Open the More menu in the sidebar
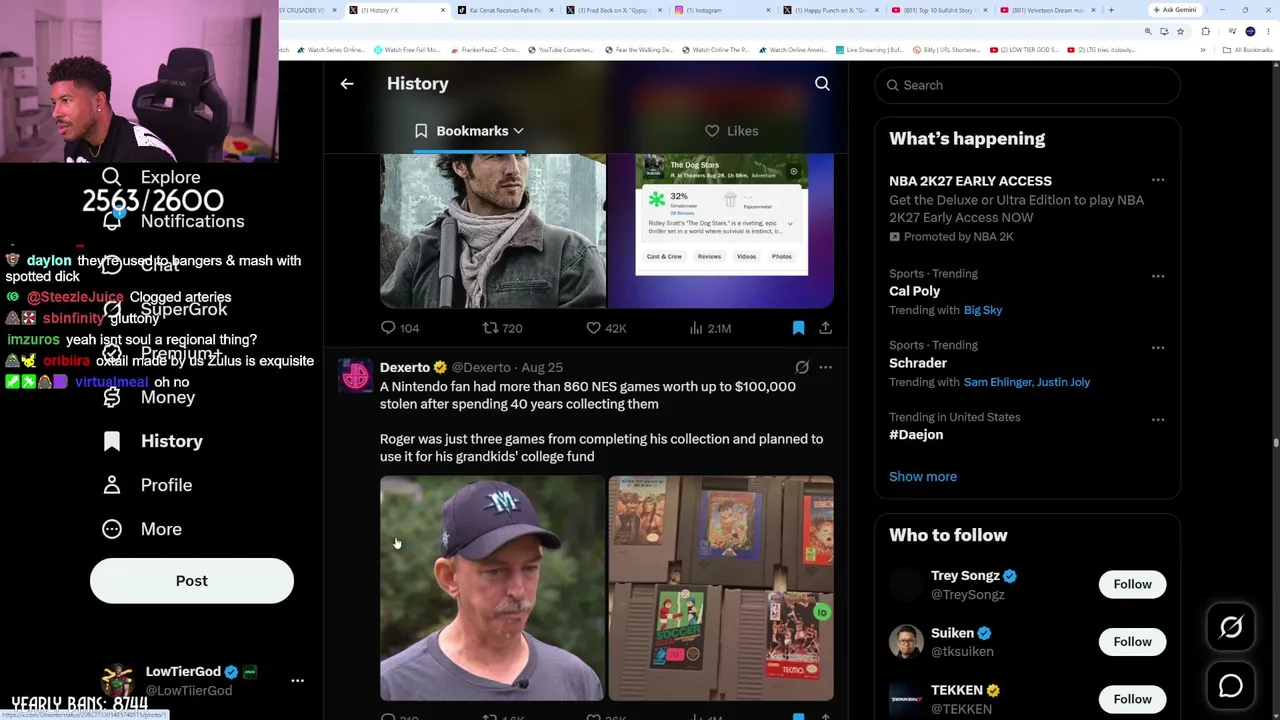 point(142,529)
